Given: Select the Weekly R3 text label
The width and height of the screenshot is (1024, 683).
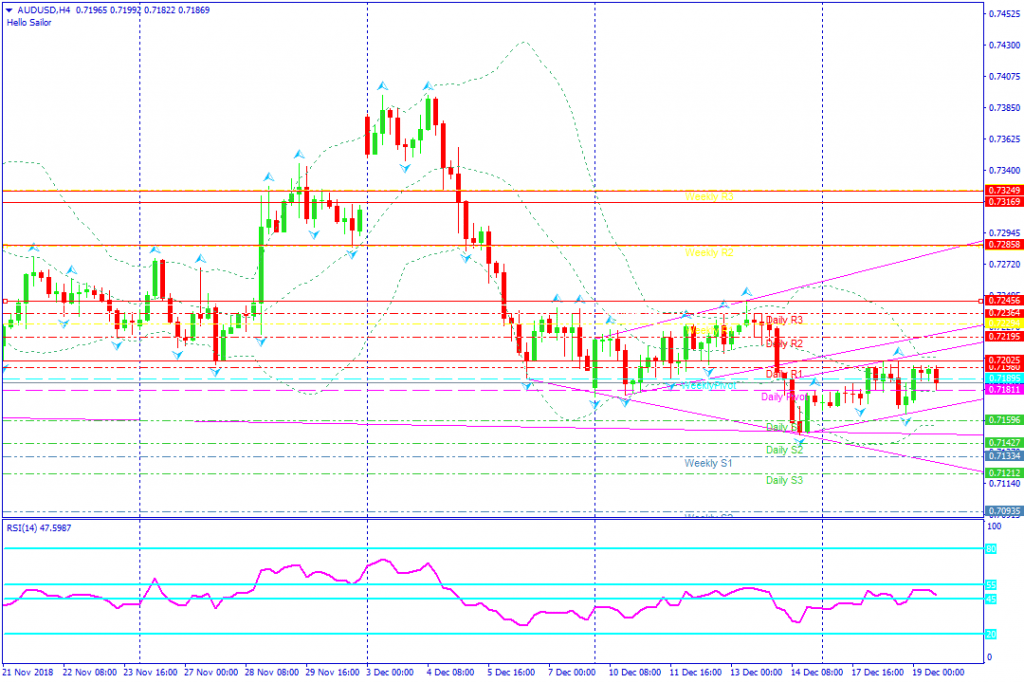Looking at the screenshot, I should click(709, 197).
